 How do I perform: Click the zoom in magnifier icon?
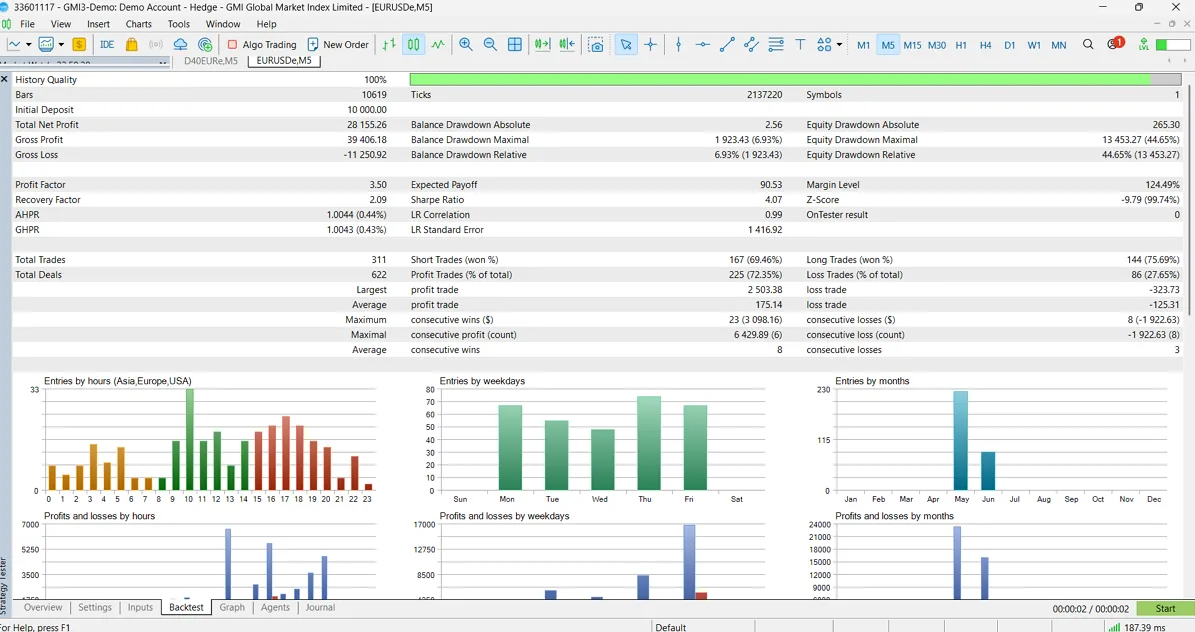tap(466, 44)
